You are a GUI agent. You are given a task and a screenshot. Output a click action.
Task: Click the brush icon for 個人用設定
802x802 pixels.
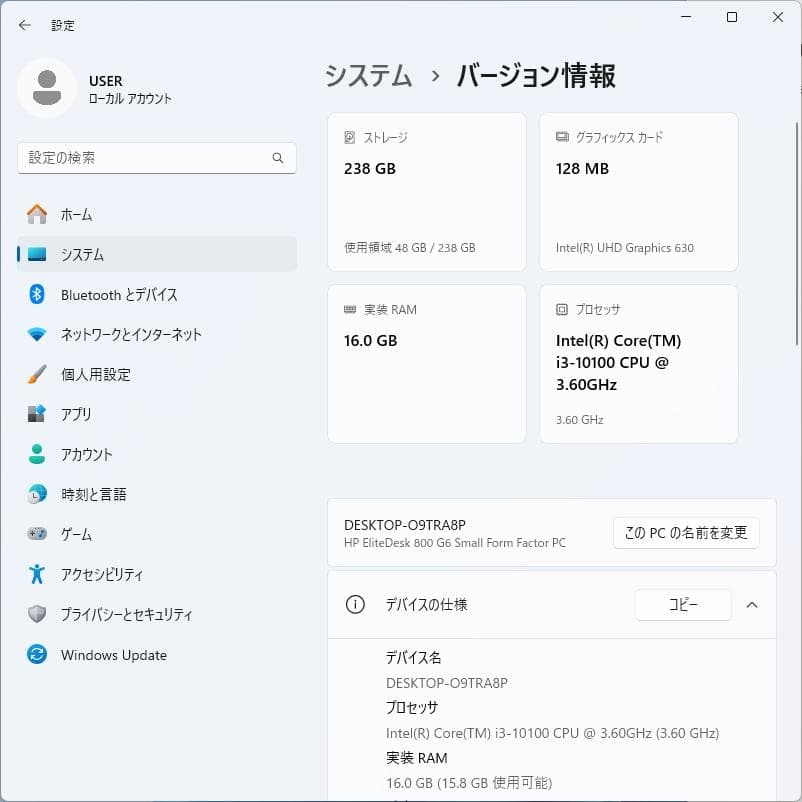tap(37, 374)
